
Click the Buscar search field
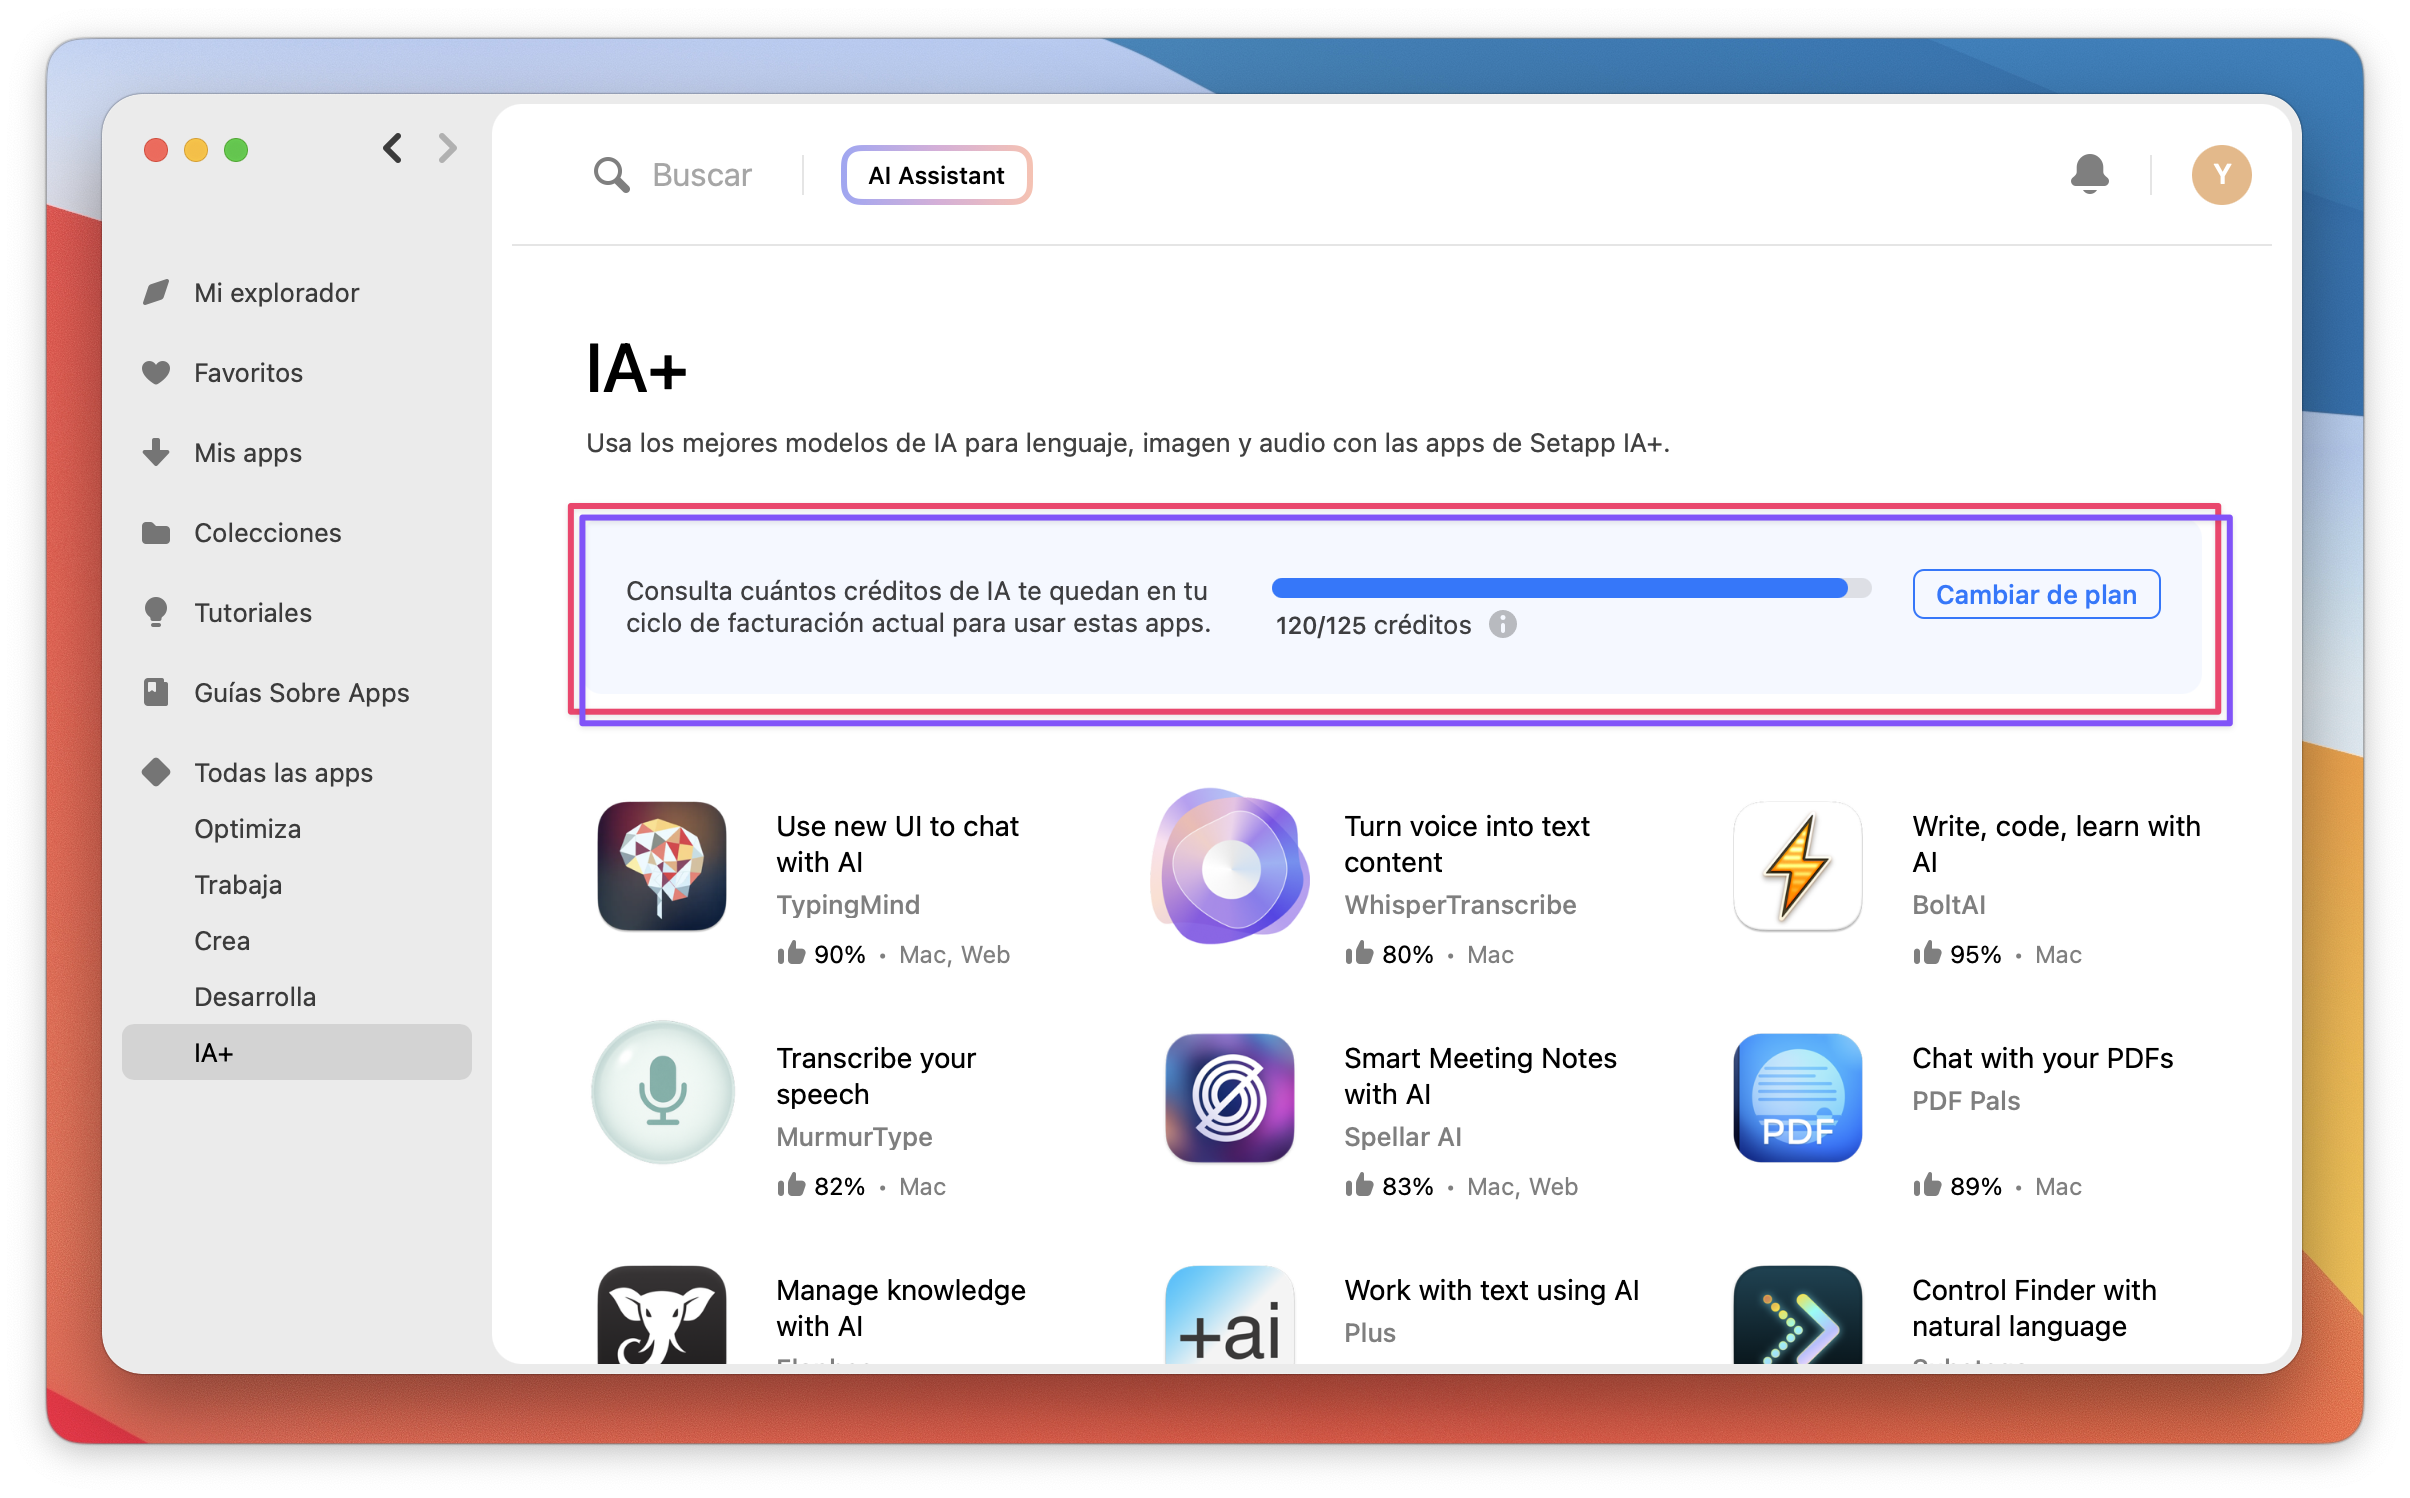pos(701,175)
